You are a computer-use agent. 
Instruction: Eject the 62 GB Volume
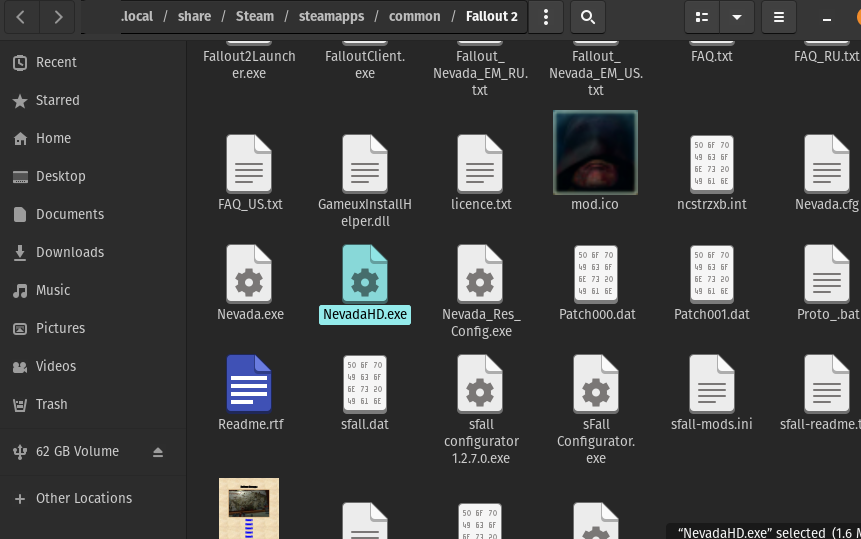pyautogui.click(x=158, y=452)
